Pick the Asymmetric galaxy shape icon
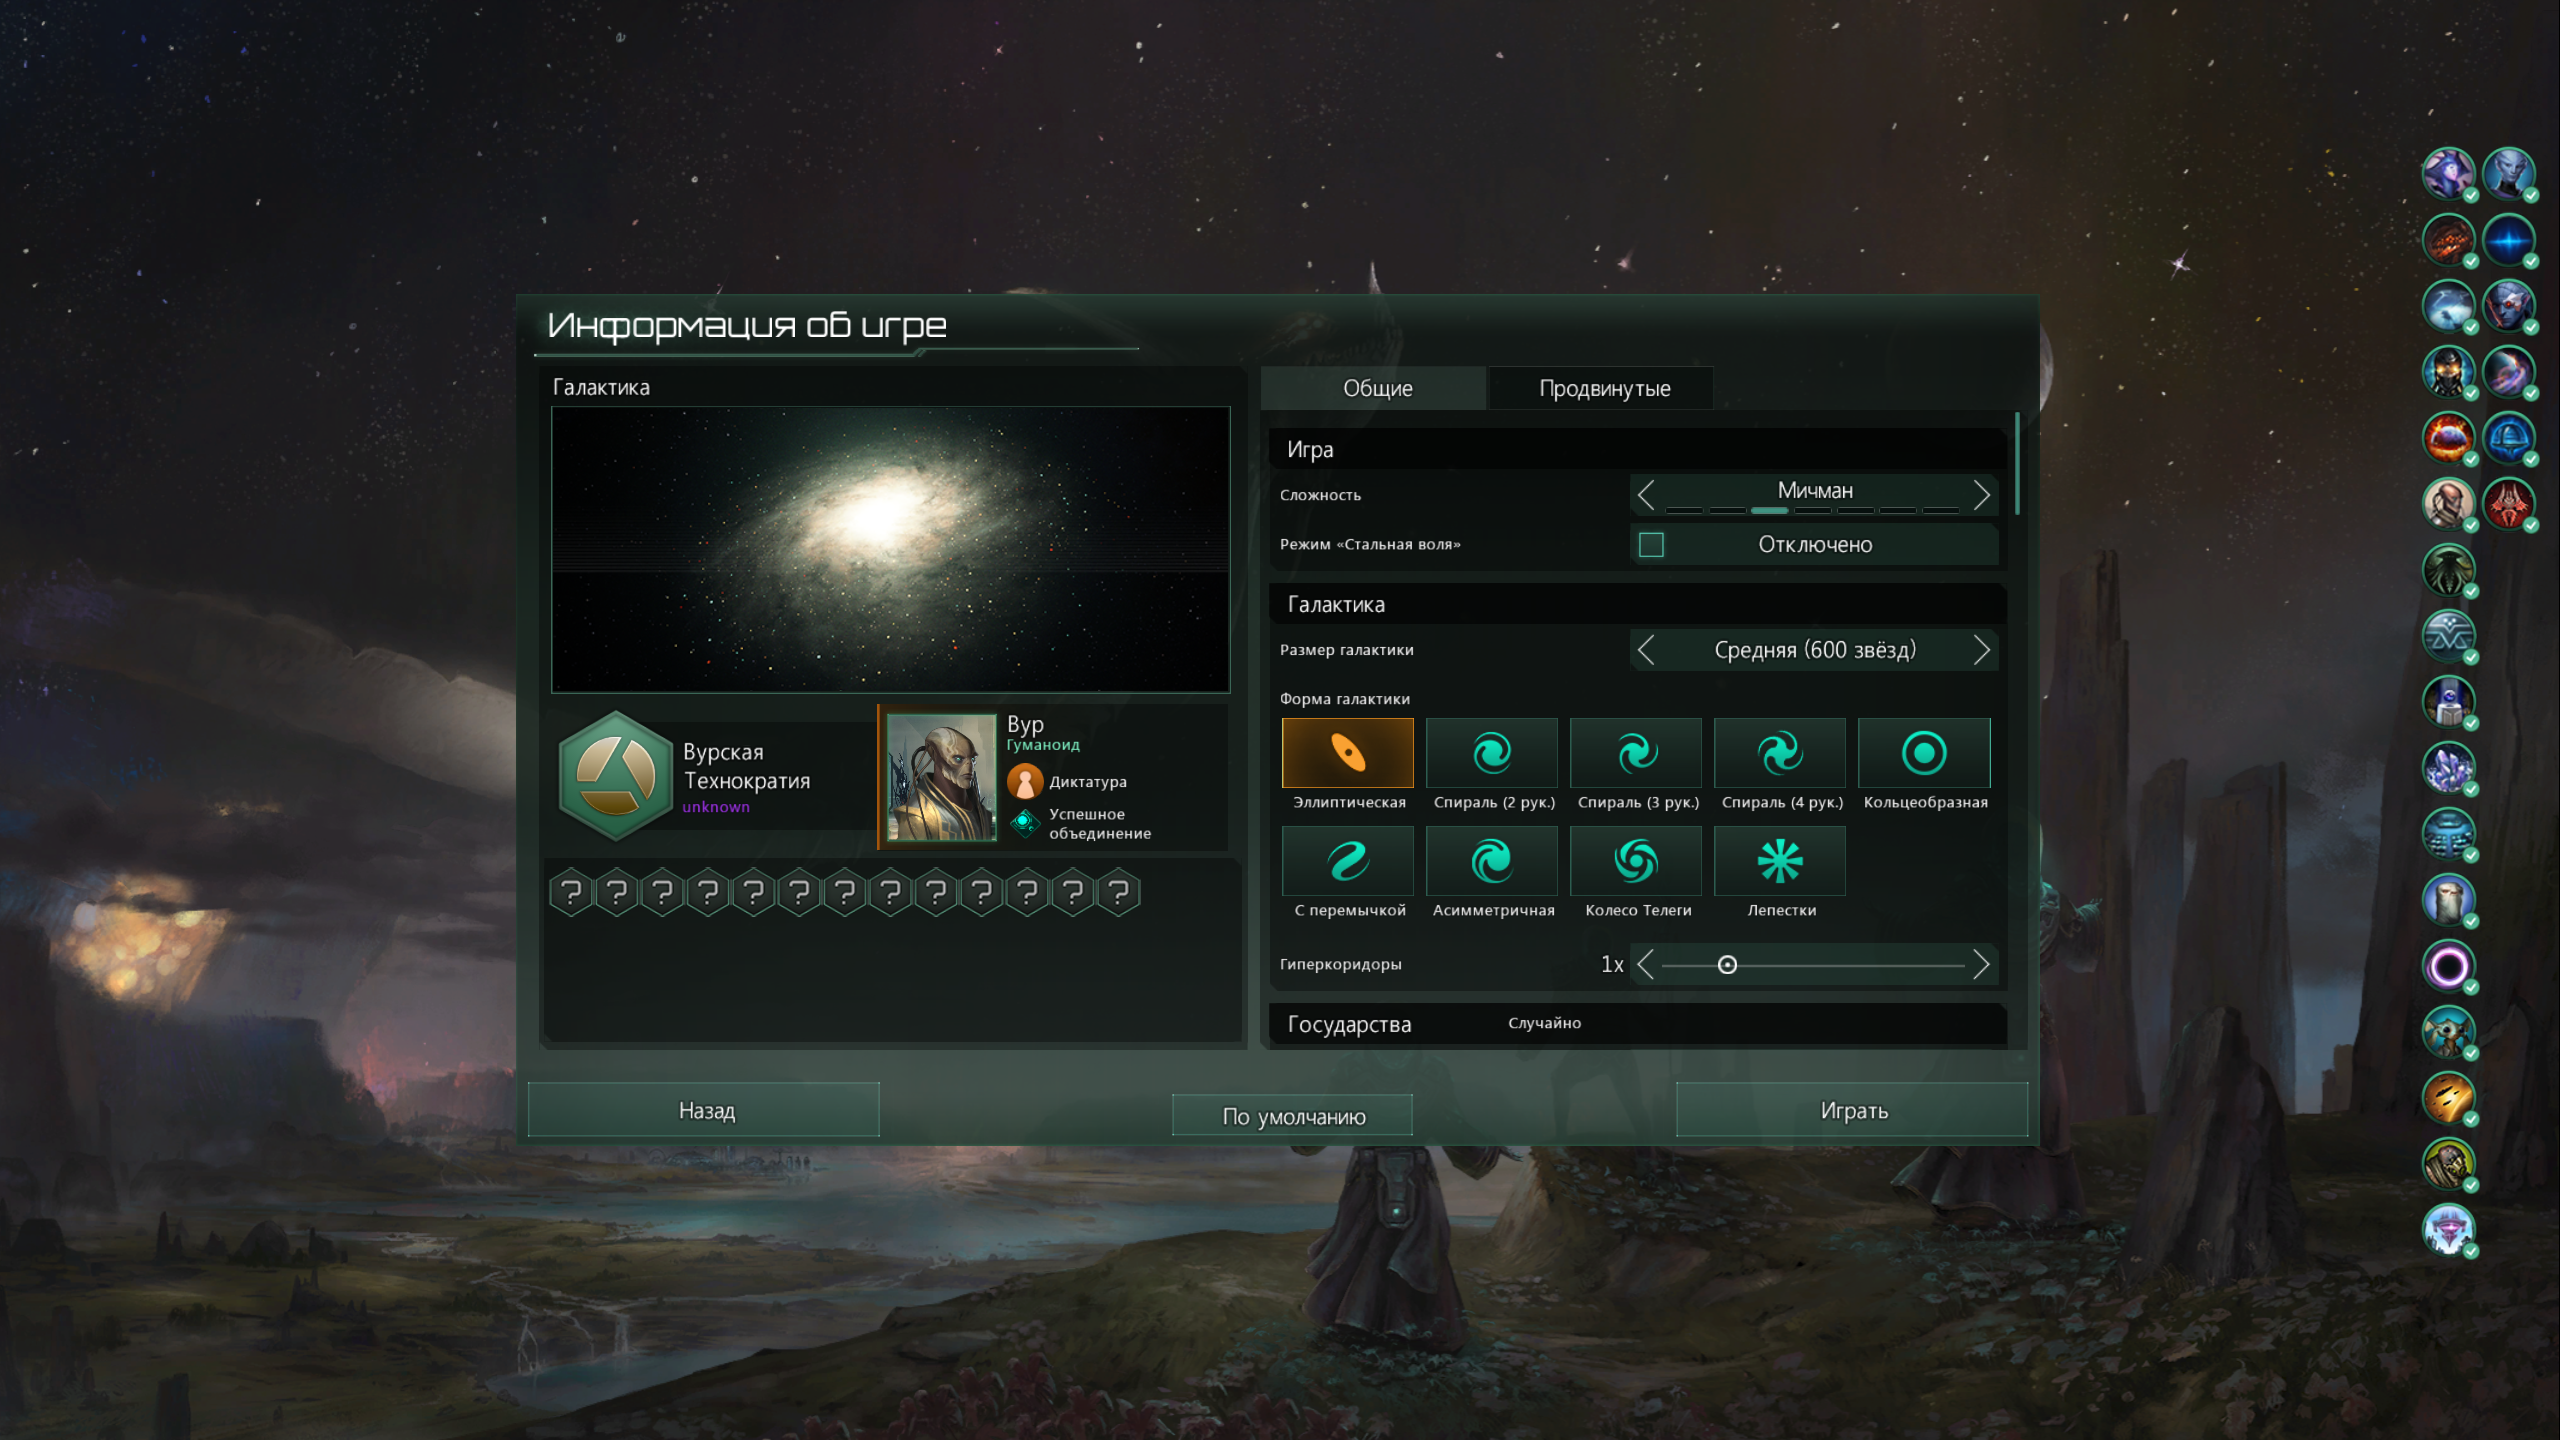This screenshot has height=1440, width=2560. pyautogui.click(x=1491, y=861)
